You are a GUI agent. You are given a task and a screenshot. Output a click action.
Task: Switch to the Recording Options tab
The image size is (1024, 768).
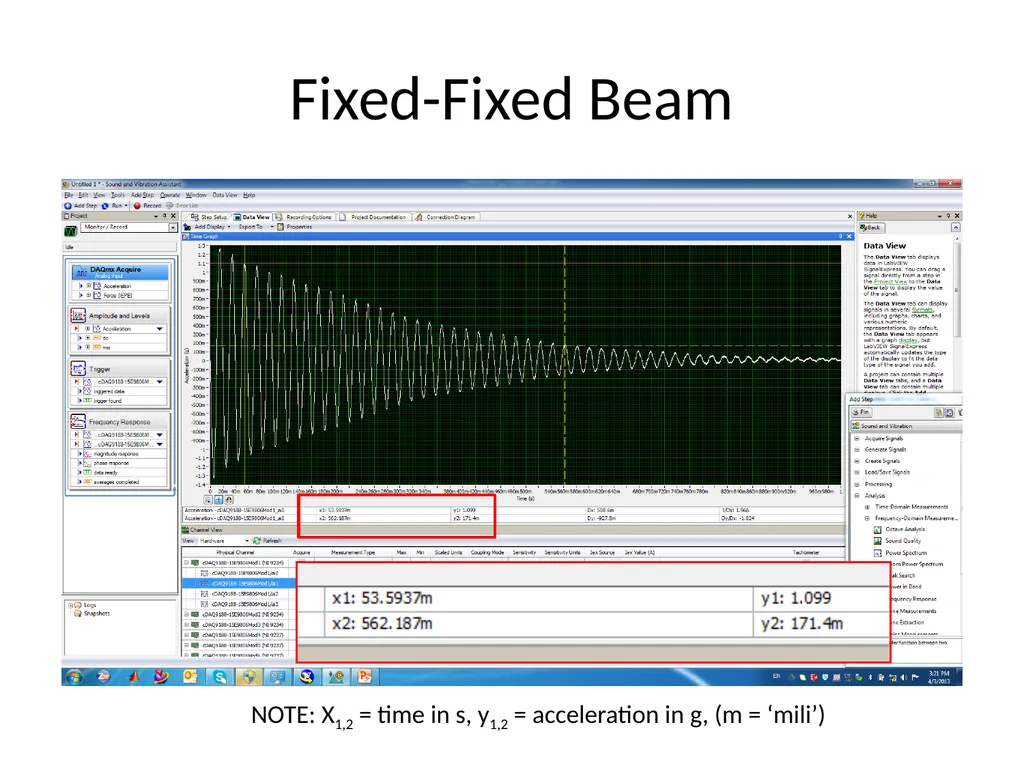pyautogui.click(x=304, y=217)
